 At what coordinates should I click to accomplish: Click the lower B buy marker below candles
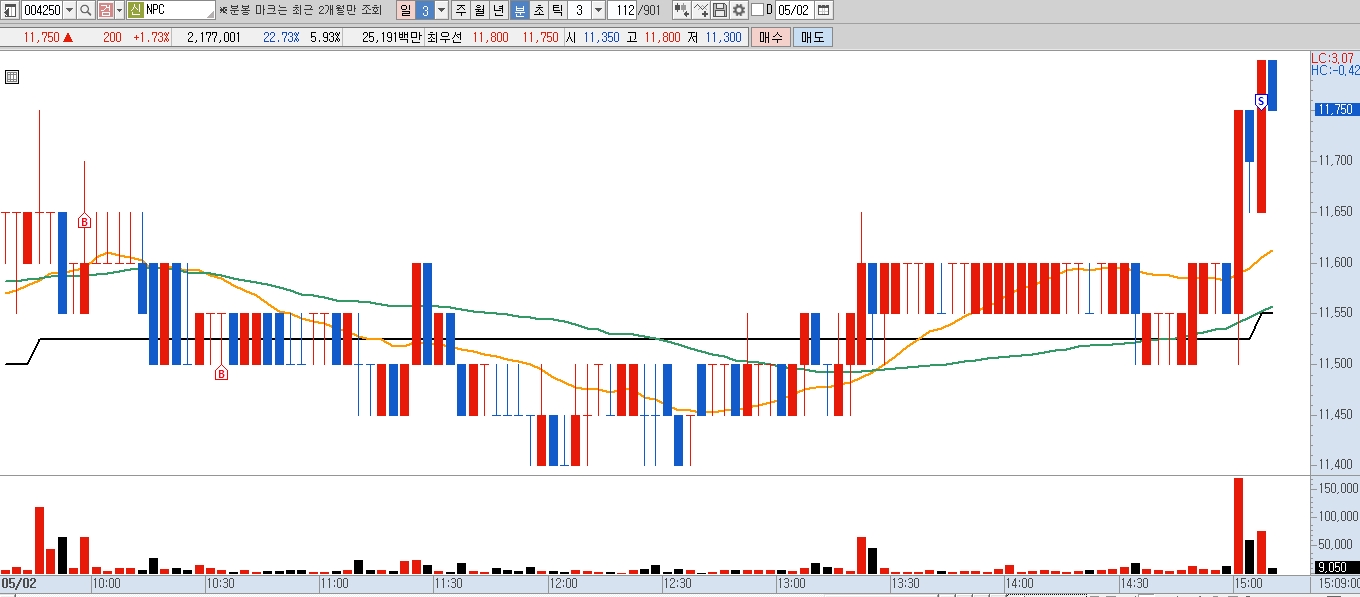(222, 374)
